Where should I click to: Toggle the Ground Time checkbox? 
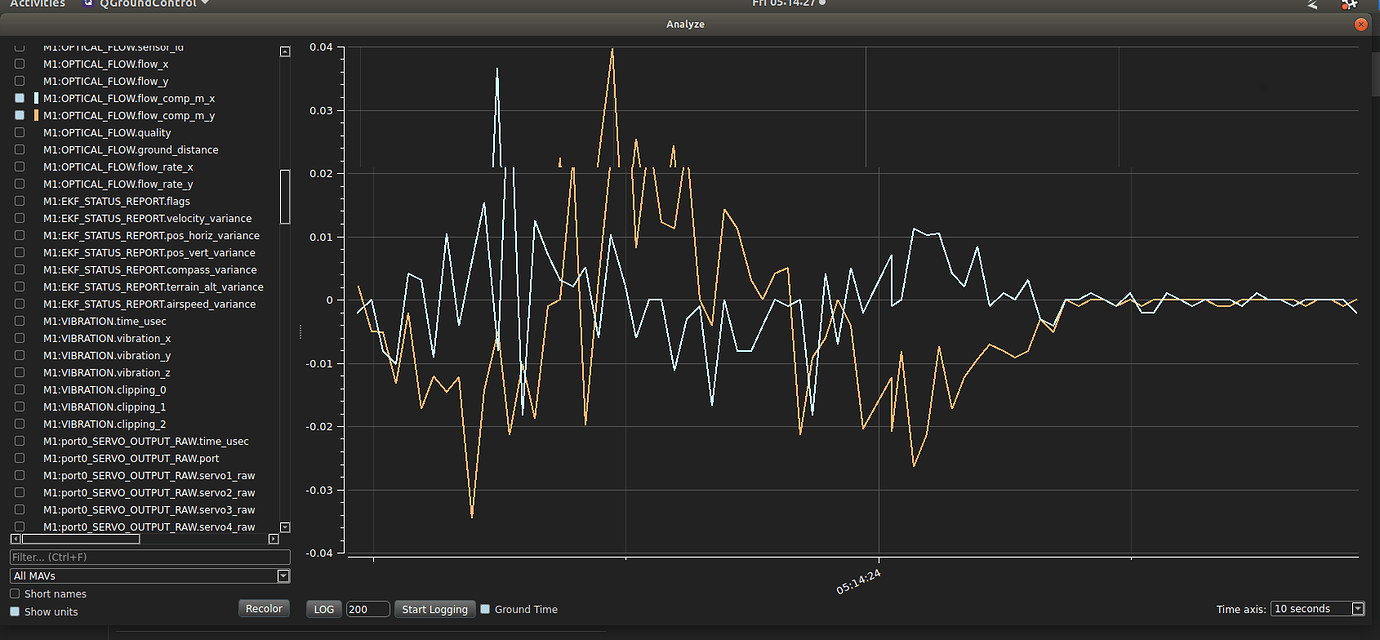(485, 609)
